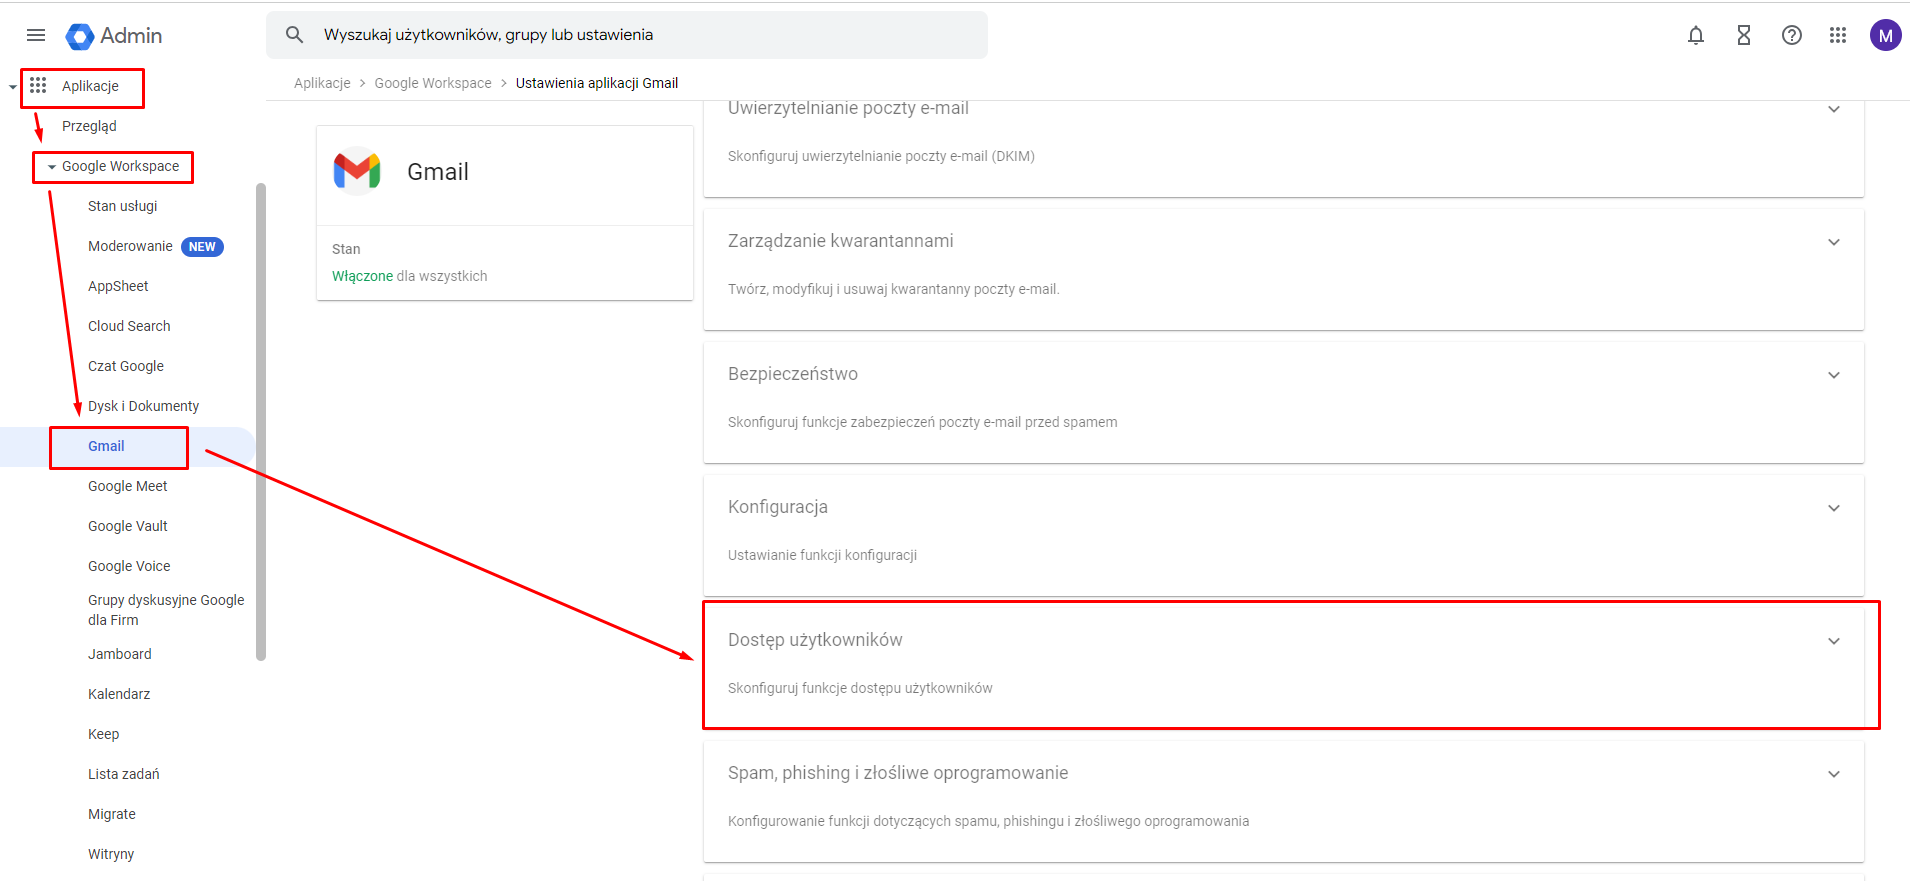This screenshot has height=881, width=1910.
Task: Open the main hamburger menu
Action: pyautogui.click(x=36, y=35)
